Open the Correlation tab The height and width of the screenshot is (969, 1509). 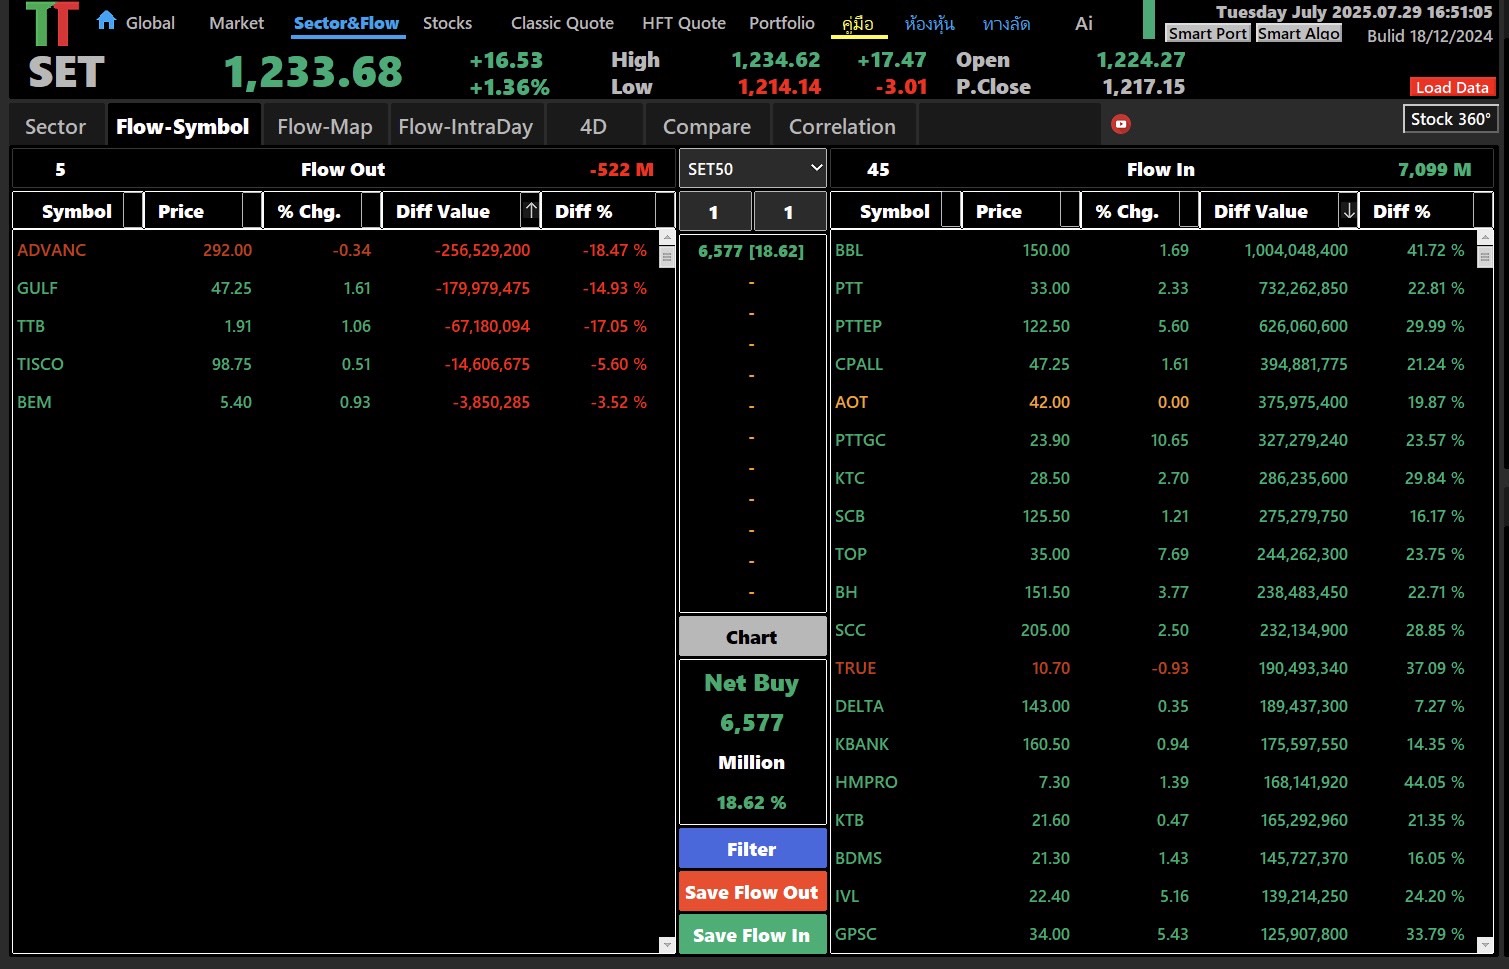click(842, 126)
